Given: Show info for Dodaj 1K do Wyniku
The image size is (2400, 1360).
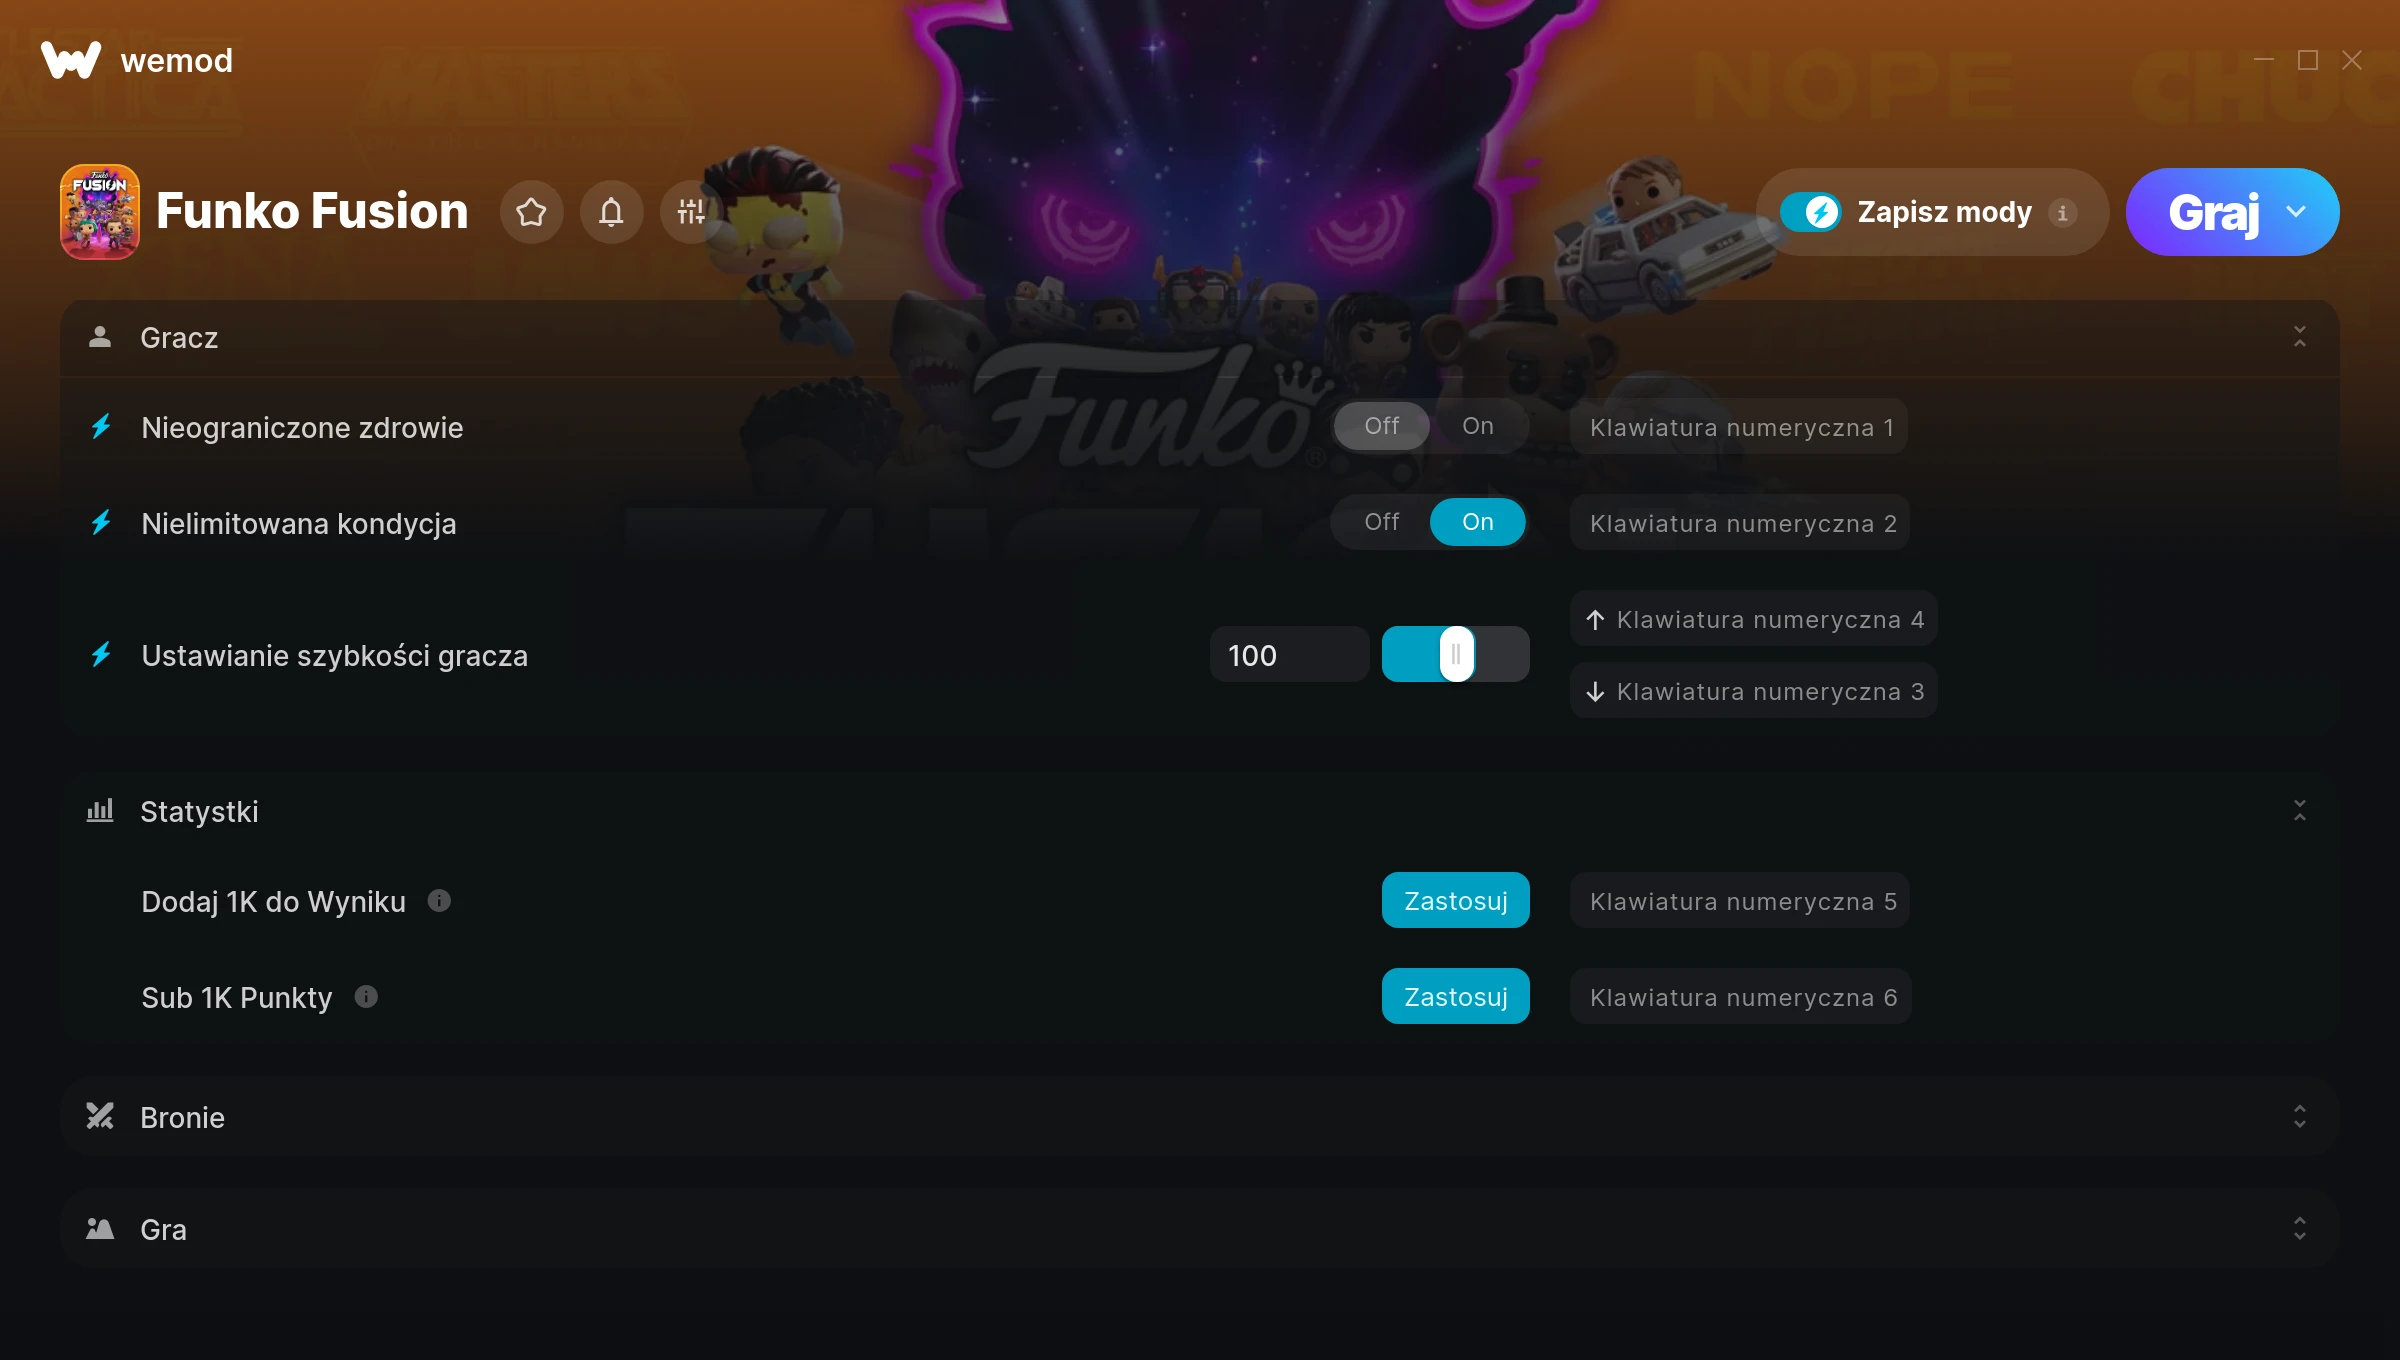Looking at the screenshot, I should pyautogui.click(x=439, y=901).
